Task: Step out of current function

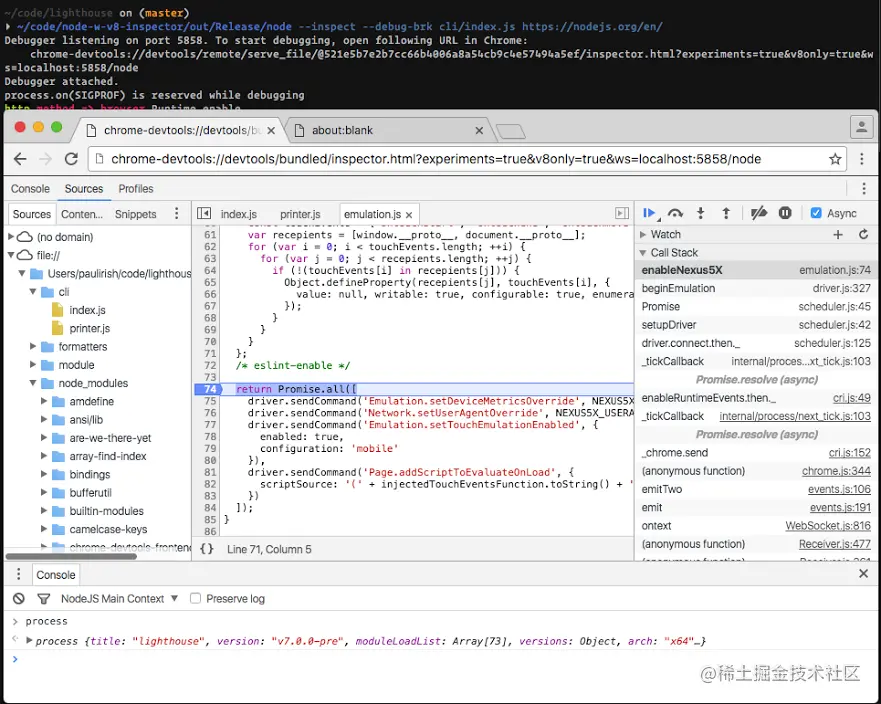Action: 726,213
